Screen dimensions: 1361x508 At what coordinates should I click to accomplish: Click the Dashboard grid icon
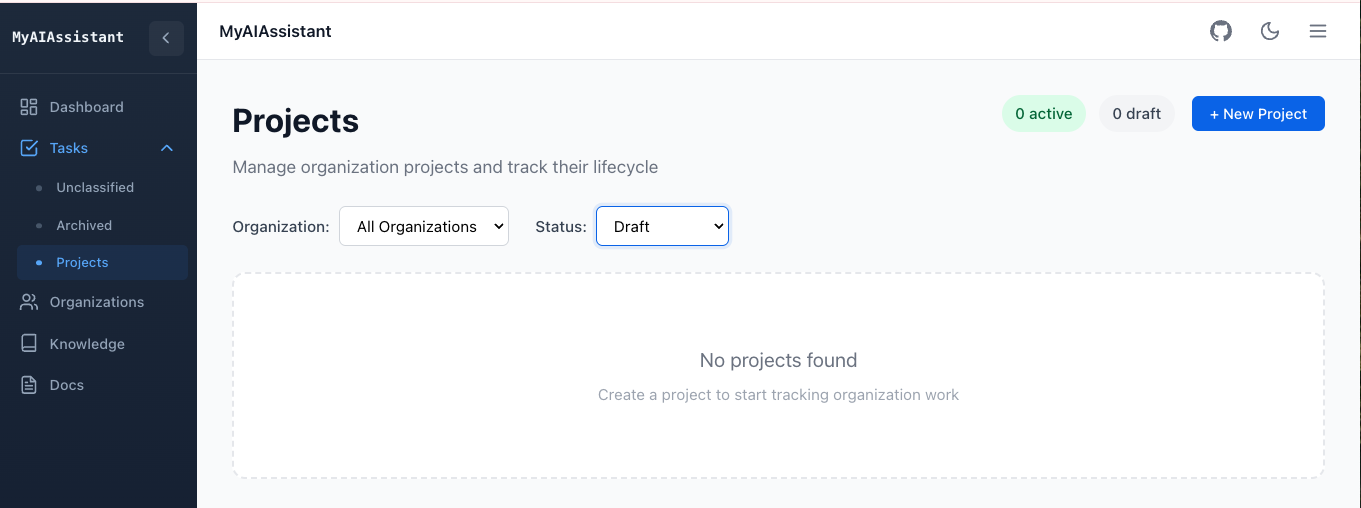pyautogui.click(x=29, y=107)
